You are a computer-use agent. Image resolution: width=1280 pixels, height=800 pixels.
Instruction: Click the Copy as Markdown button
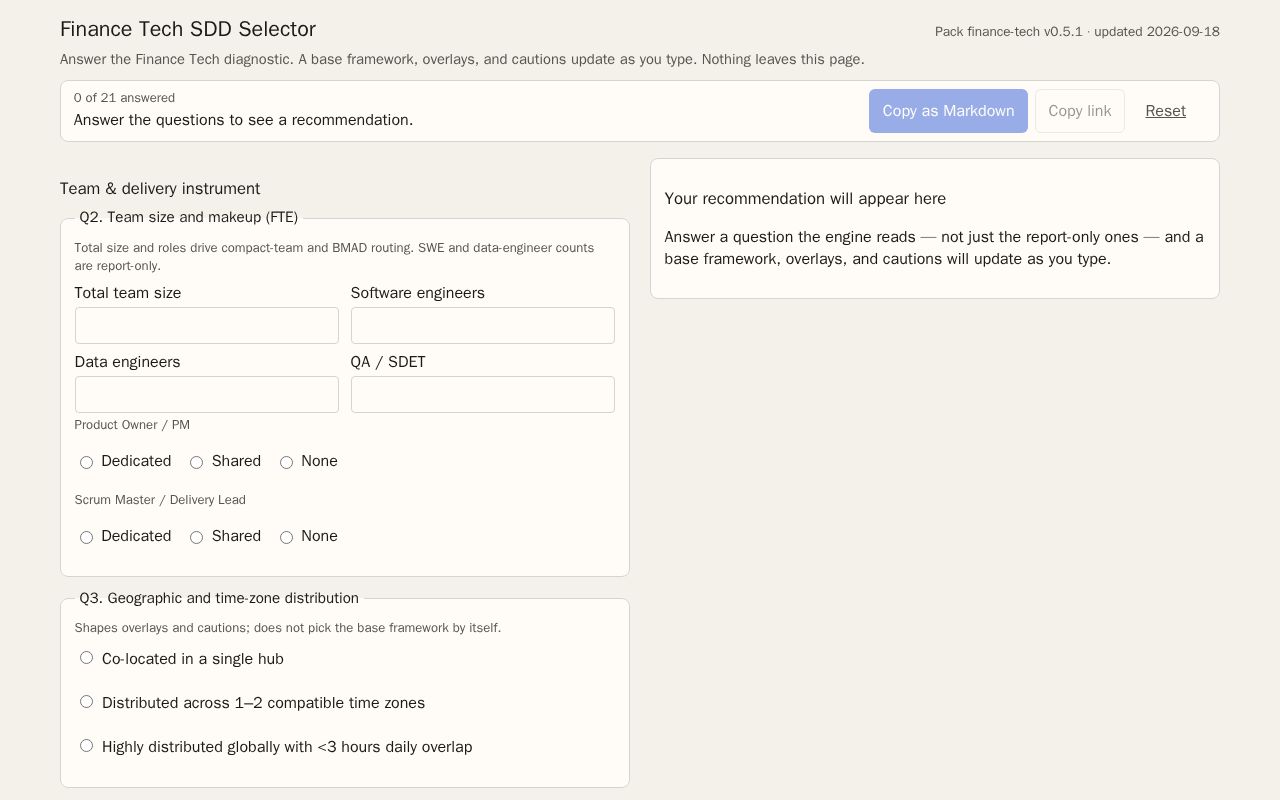pyautogui.click(x=948, y=111)
